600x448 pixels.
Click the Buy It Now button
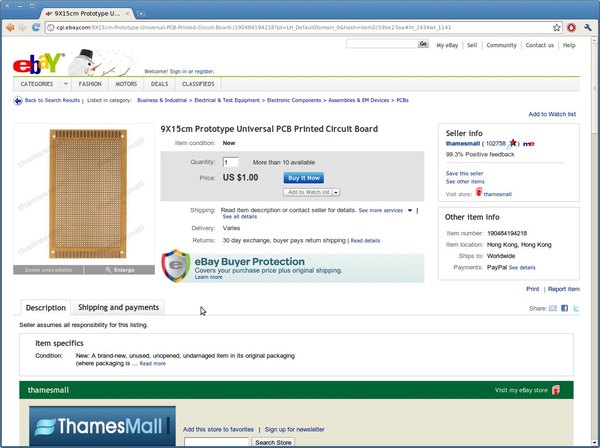tap(304, 178)
